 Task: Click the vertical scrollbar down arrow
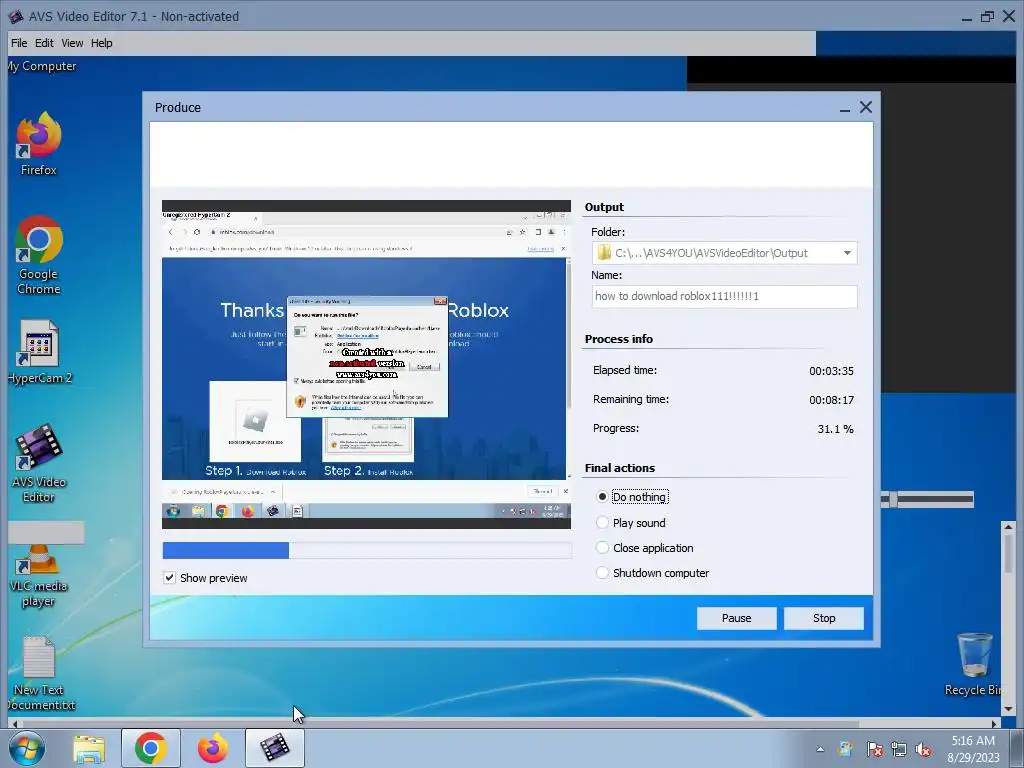click(x=1008, y=709)
